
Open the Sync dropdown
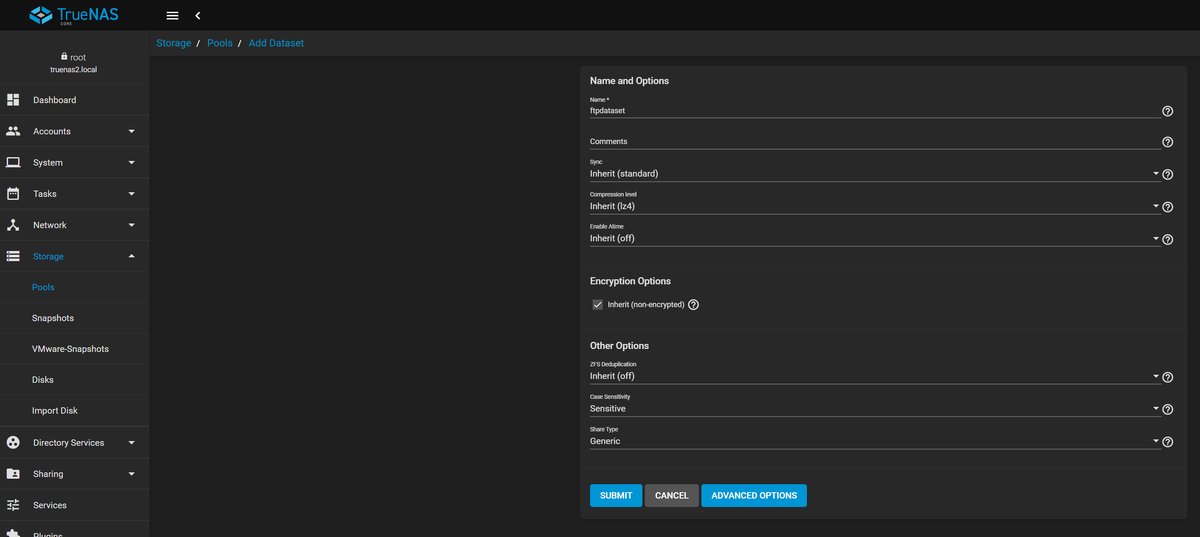(875, 173)
